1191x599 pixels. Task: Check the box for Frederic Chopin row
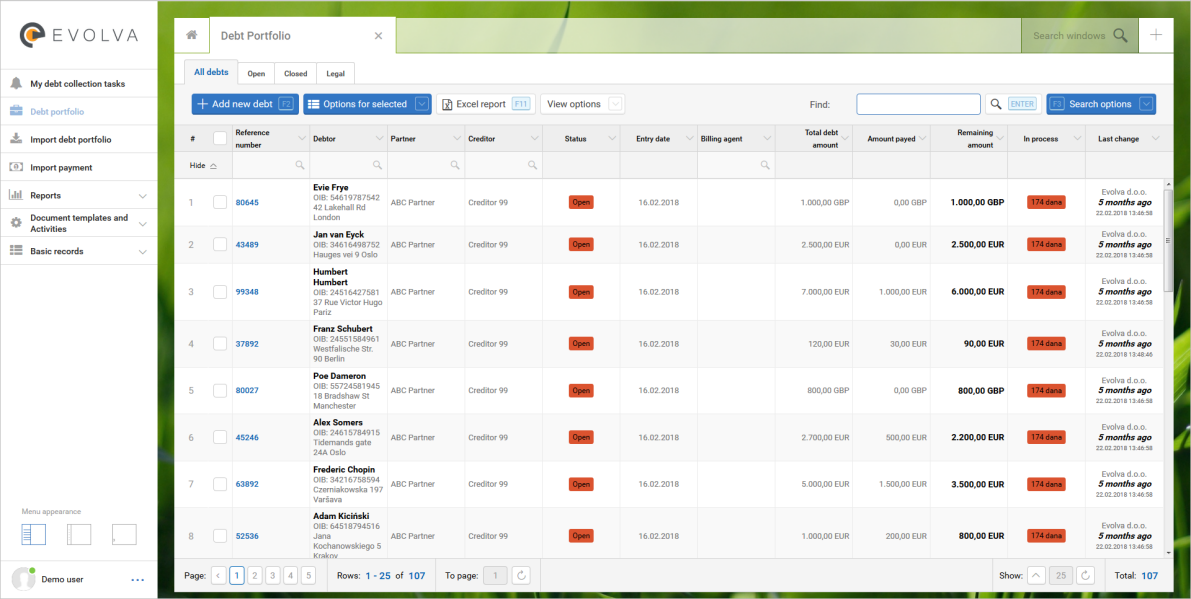coord(220,484)
